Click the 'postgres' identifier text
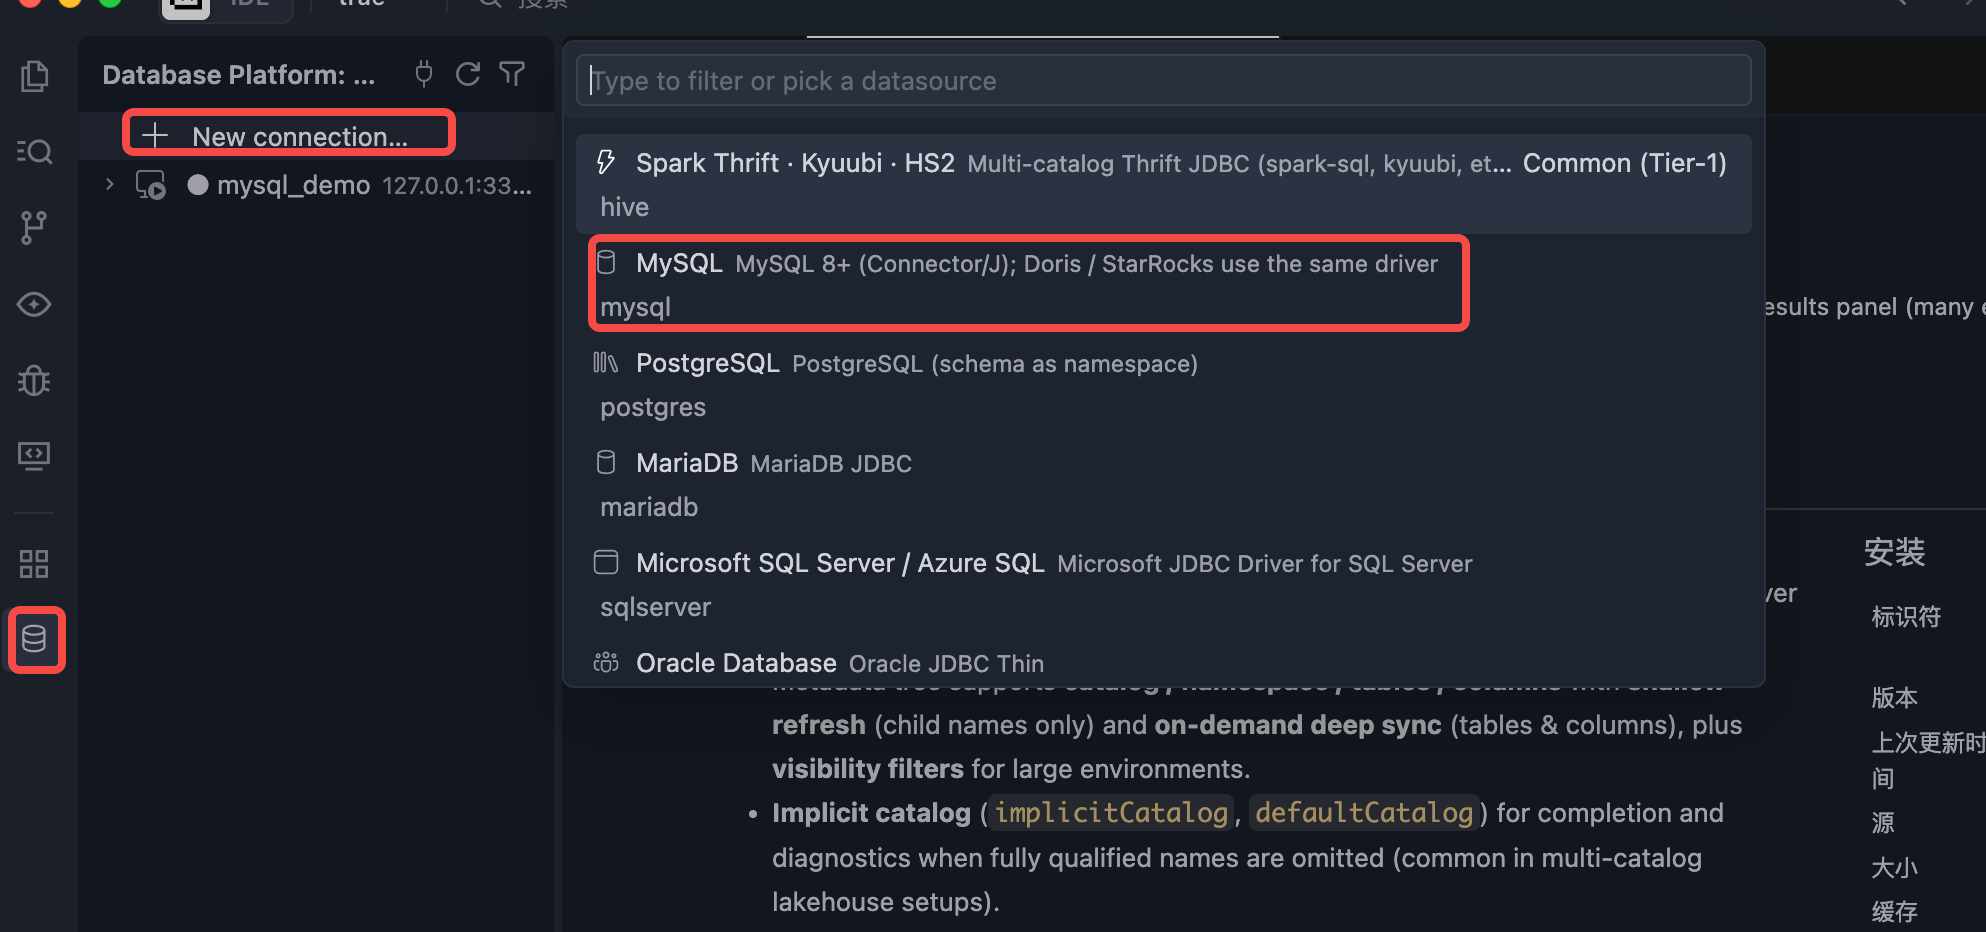This screenshot has height=932, width=1986. click(653, 407)
